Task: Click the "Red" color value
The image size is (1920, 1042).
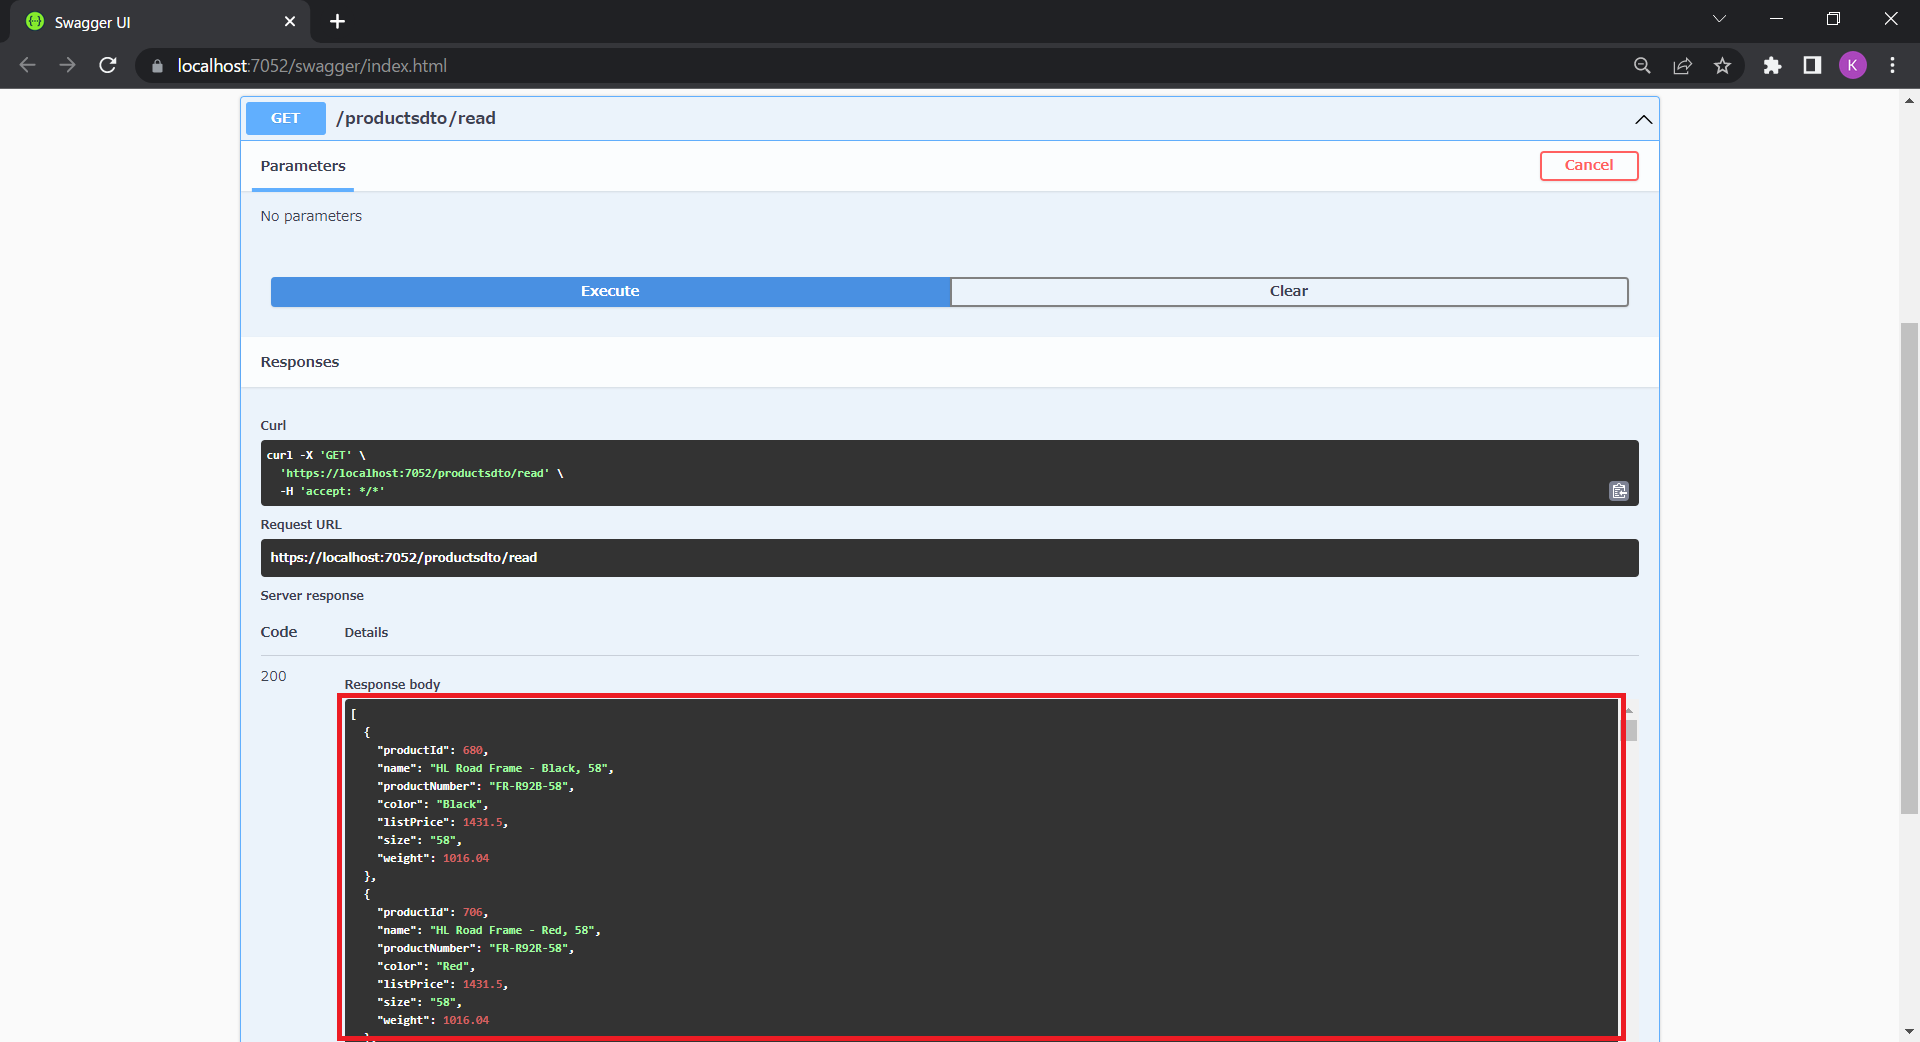Action: [453, 966]
